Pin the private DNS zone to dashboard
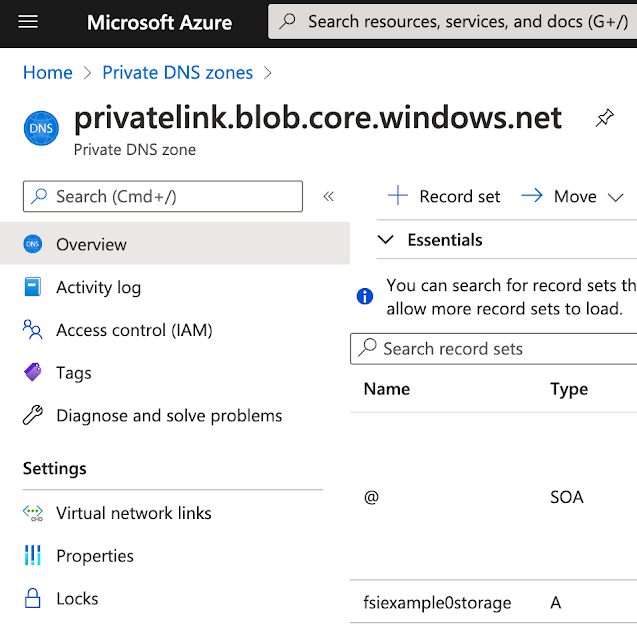Screen dimensions: 637x640 tap(604, 119)
